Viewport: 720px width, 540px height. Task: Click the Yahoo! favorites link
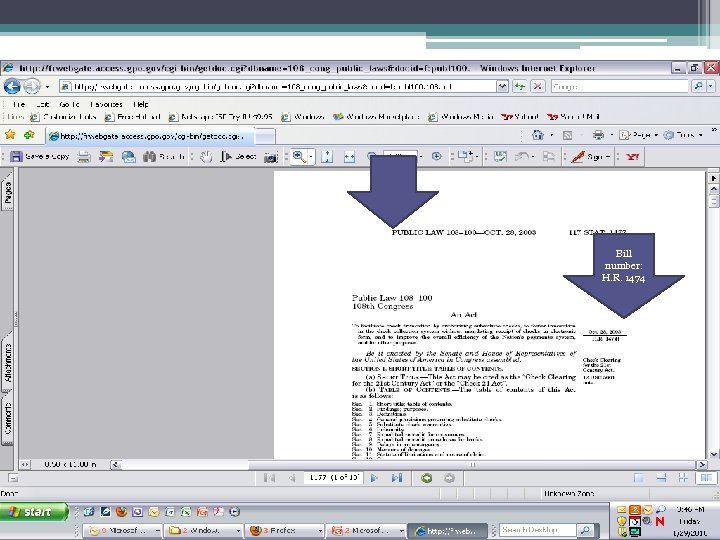[x=520, y=117]
